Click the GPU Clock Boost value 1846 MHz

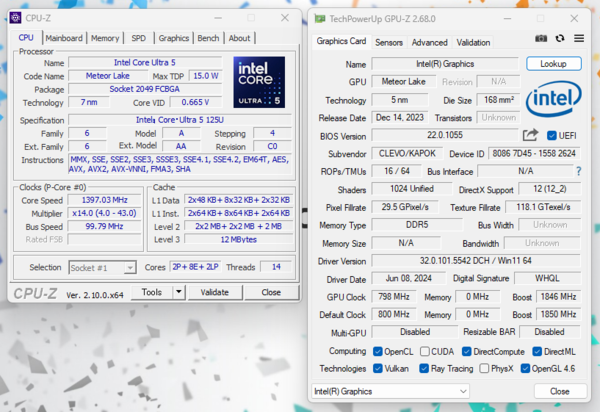(x=558, y=296)
